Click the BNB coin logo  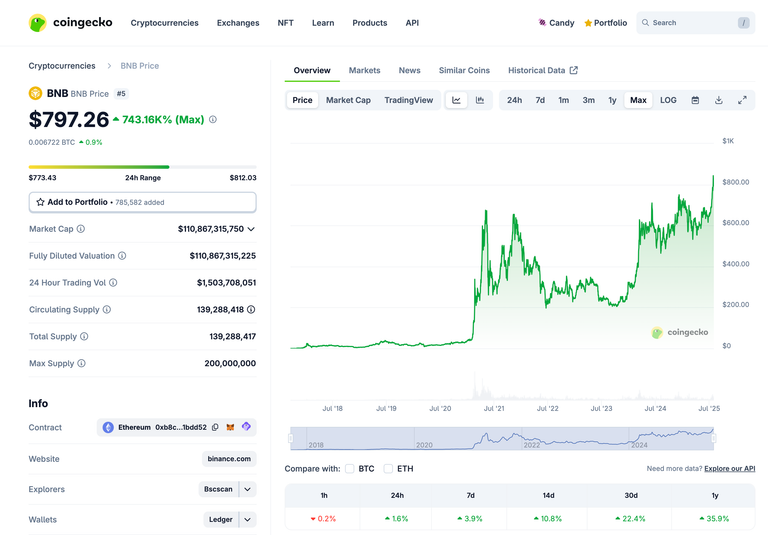[35, 93]
